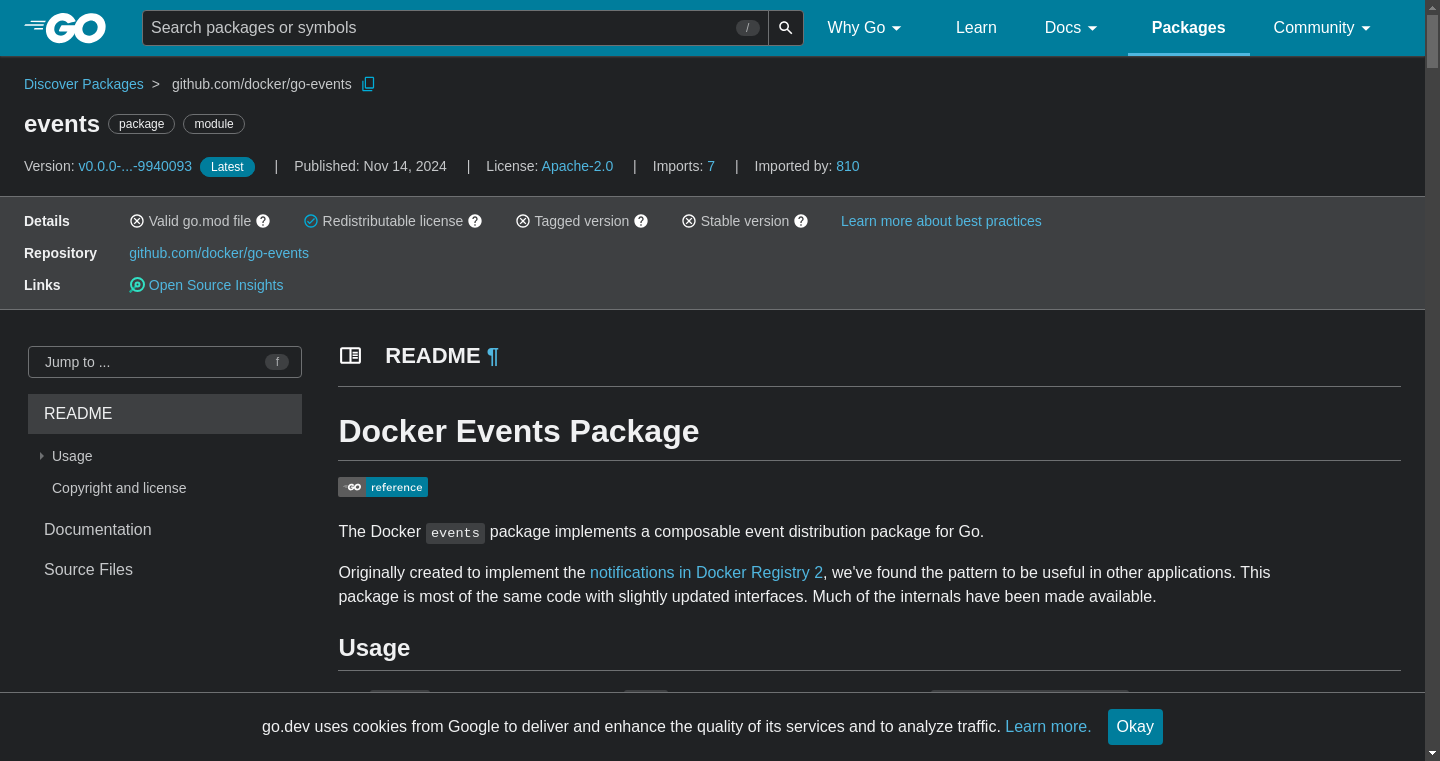Click the Published: Nov 14, 2024 text
The image size is (1440, 761).
370,166
